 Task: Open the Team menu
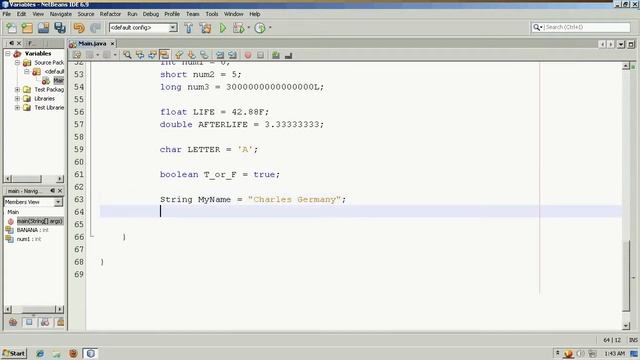tap(193, 14)
